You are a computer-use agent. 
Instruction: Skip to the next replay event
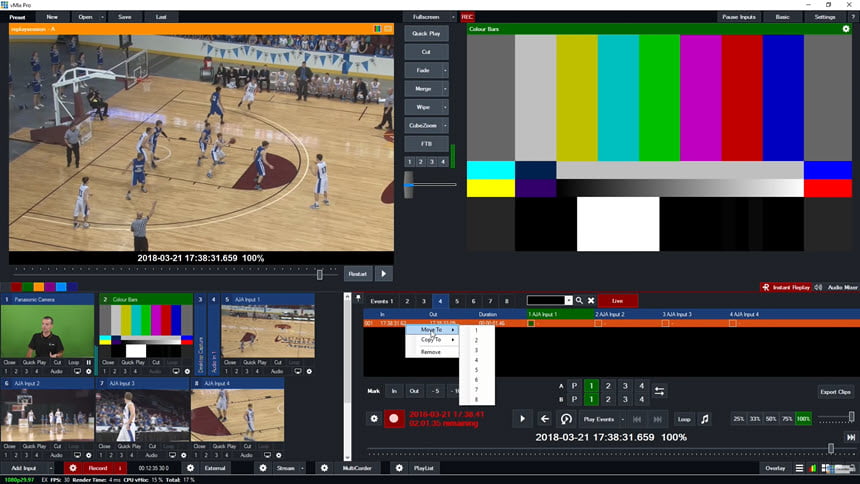pos(657,419)
